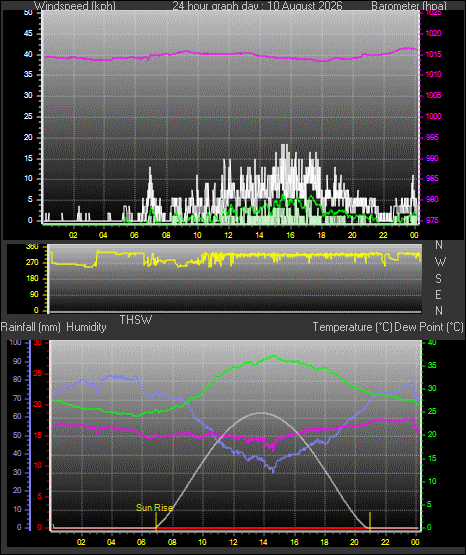Click the "Rainfall (mm)" label
The height and width of the screenshot is (555, 466).
click(31, 327)
